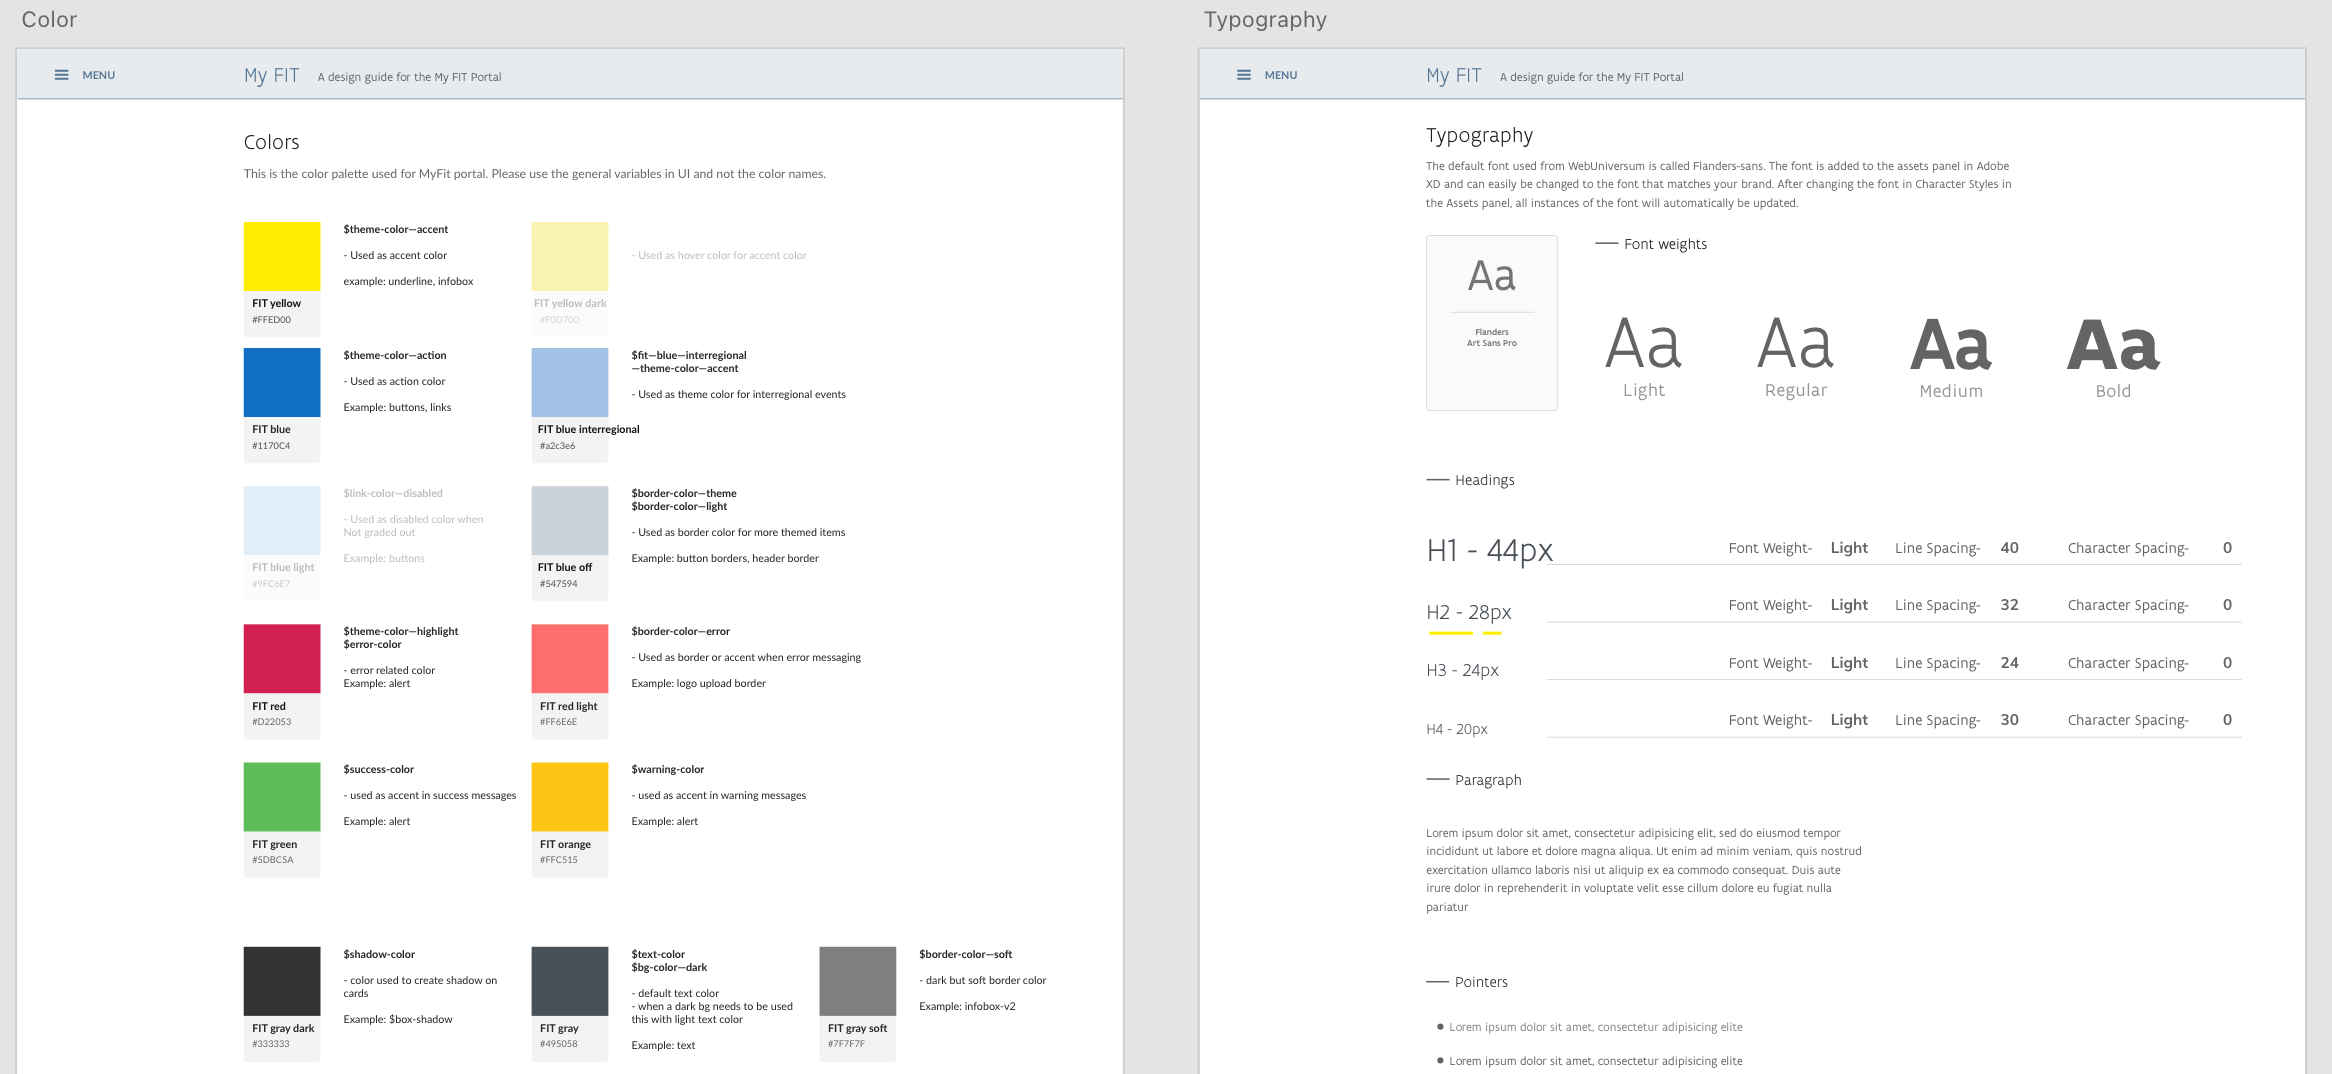Screen dimensions: 2332x1074
Task: Select H4 line spacing value 30
Action: [2010, 720]
